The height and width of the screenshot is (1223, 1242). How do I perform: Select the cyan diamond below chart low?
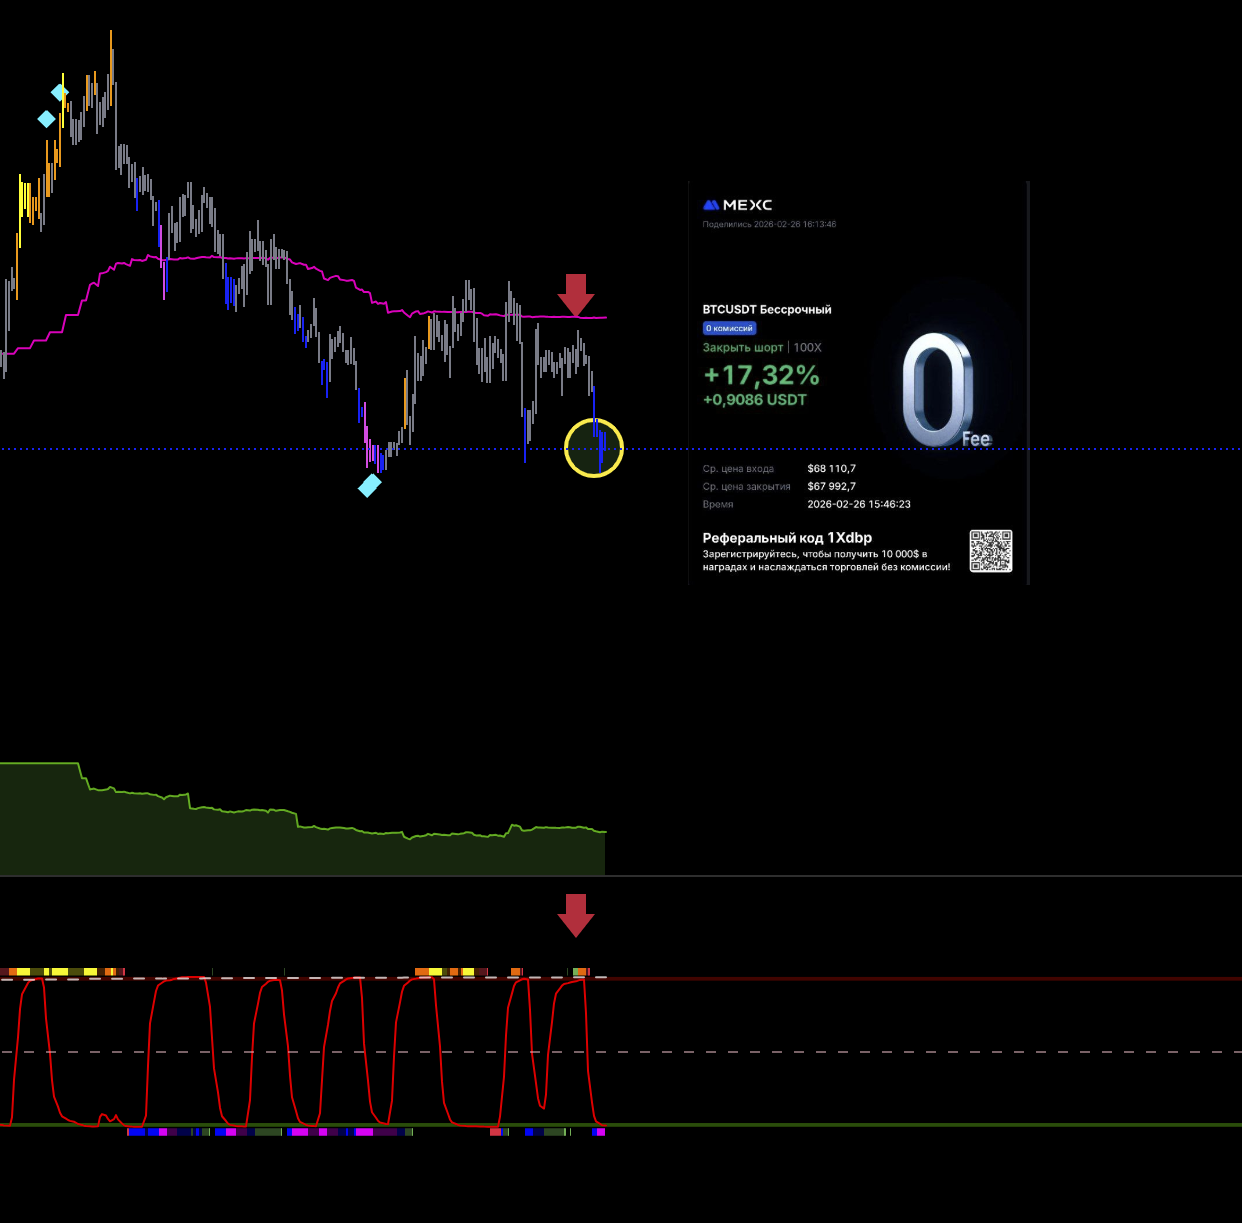click(x=370, y=486)
